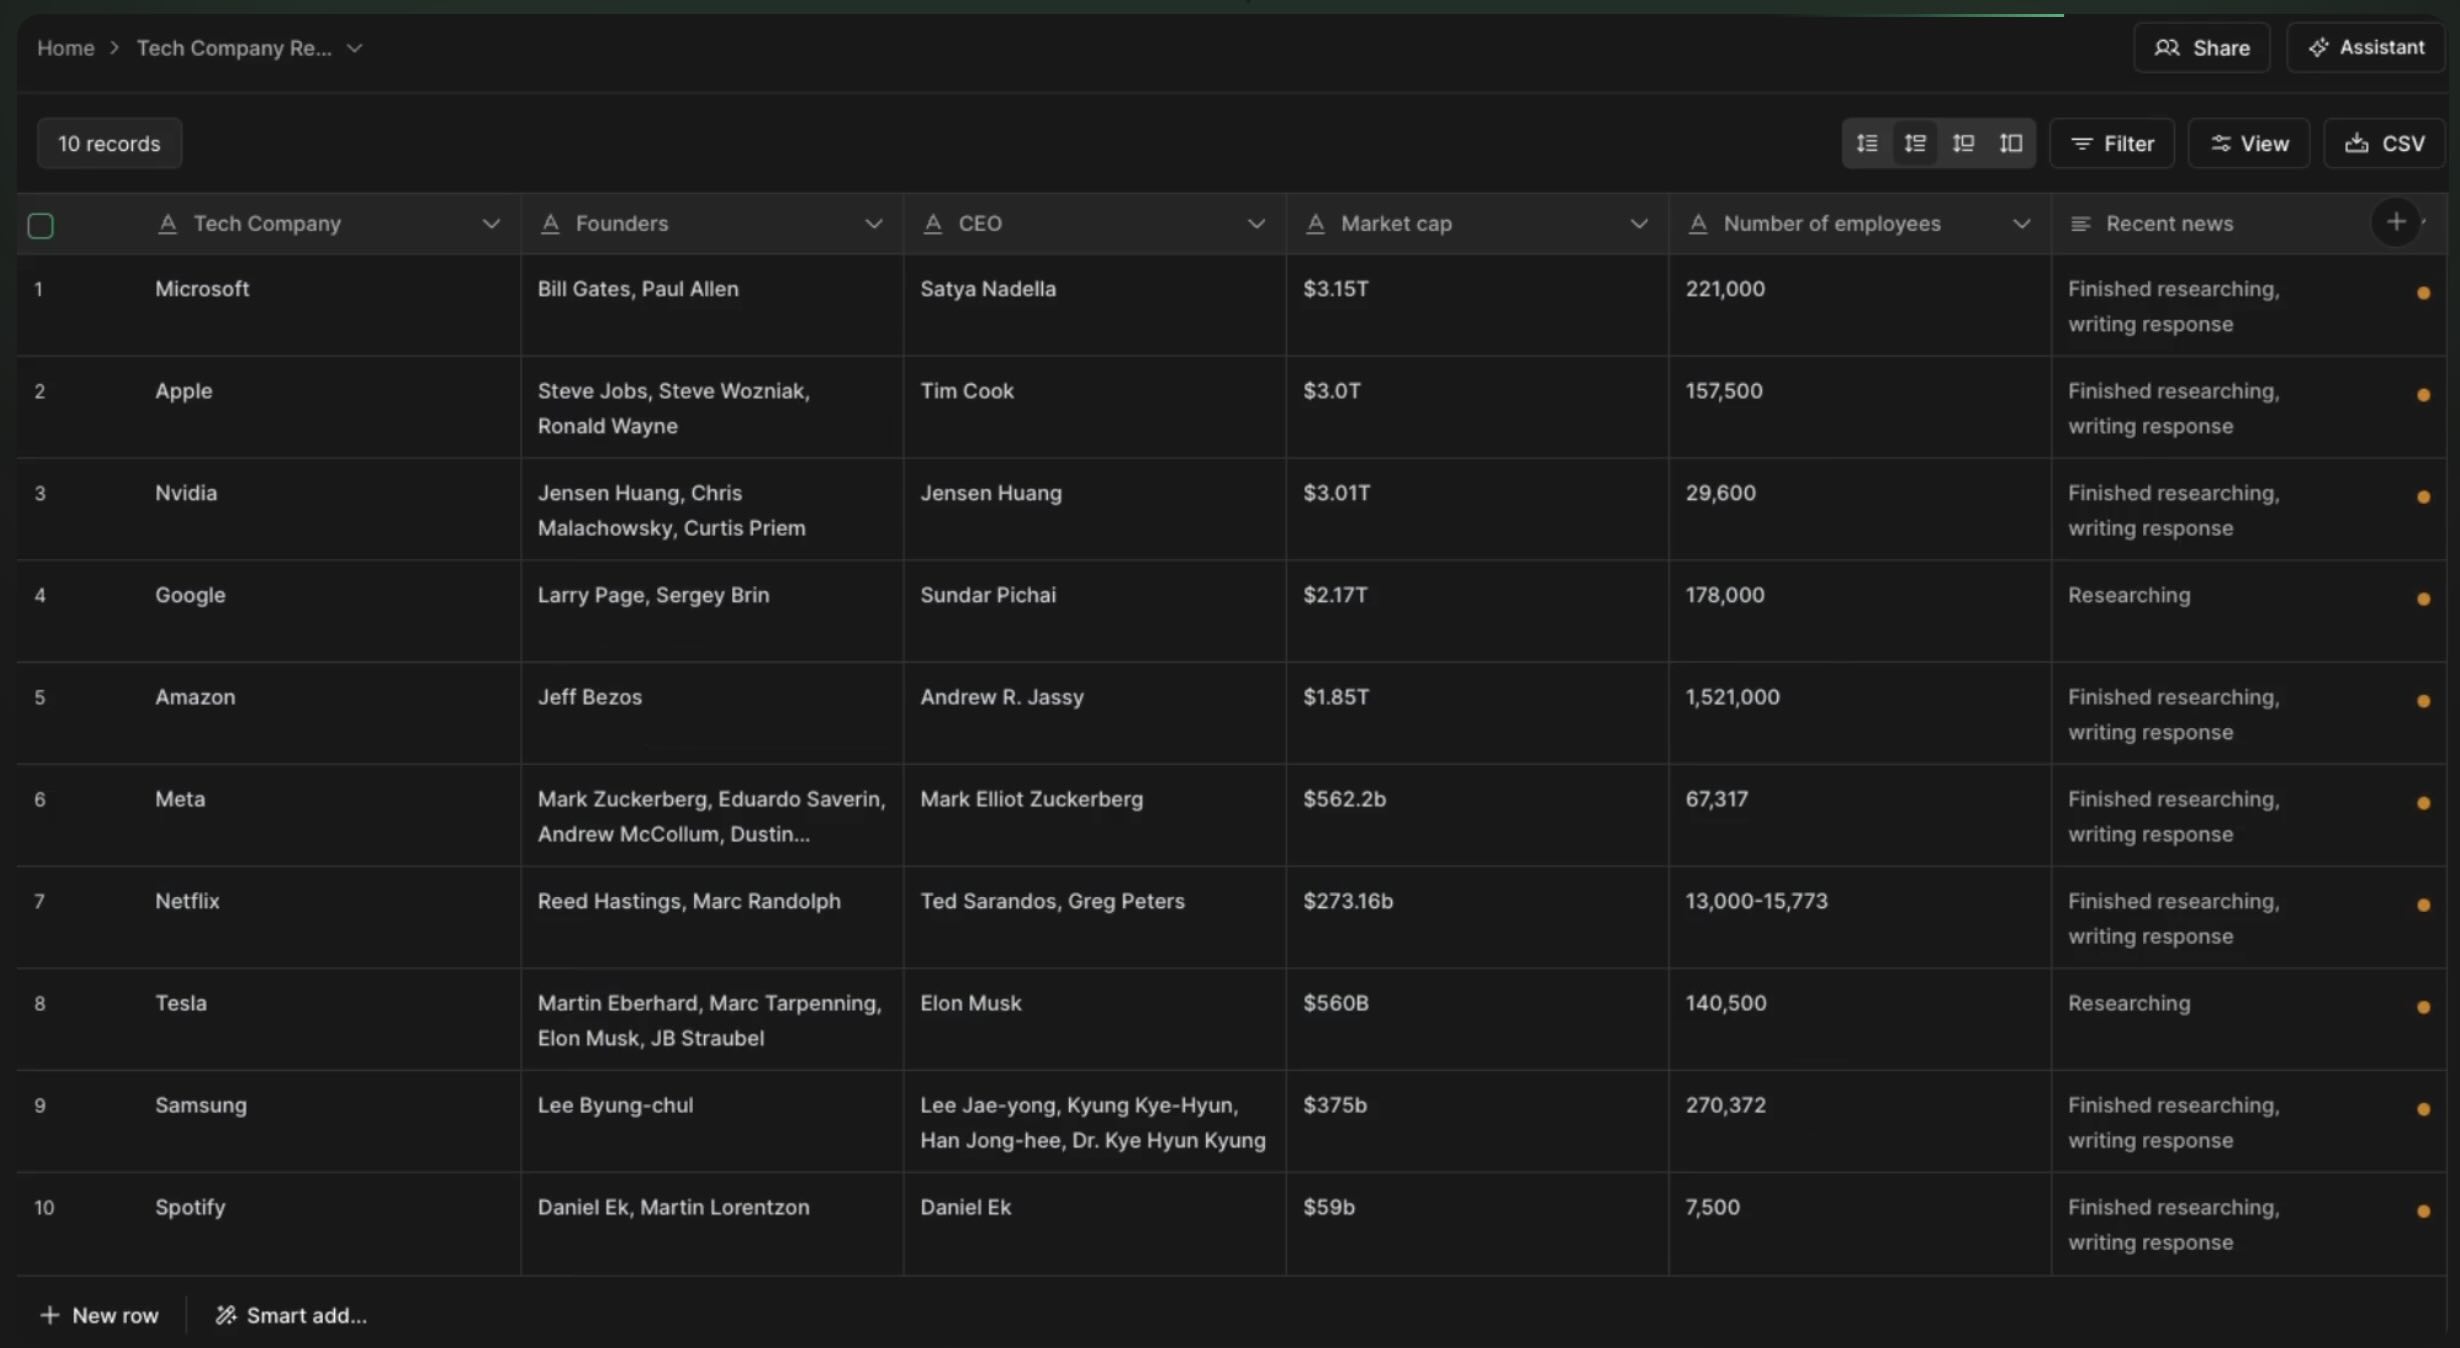2460x1348 pixels.
Task: Add a New row
Action: tap(99, 1316)
